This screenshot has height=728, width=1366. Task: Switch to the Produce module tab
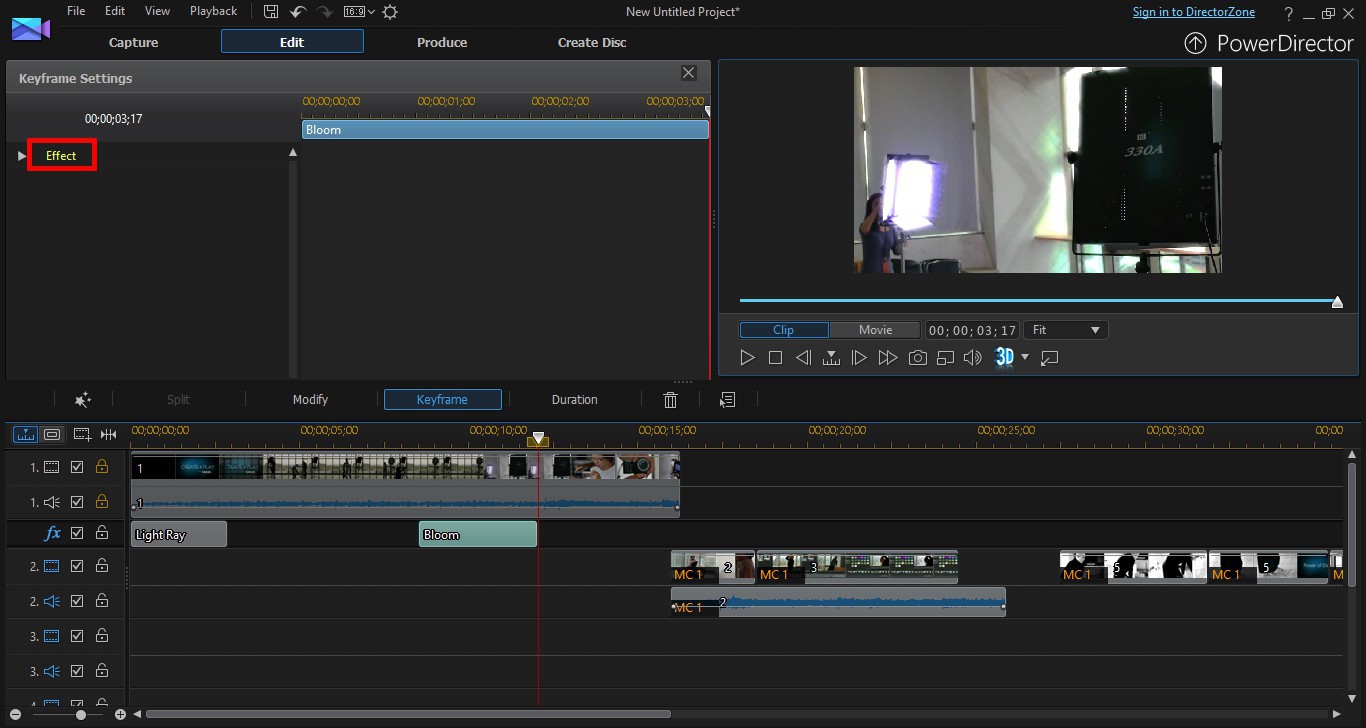point(442,42)
